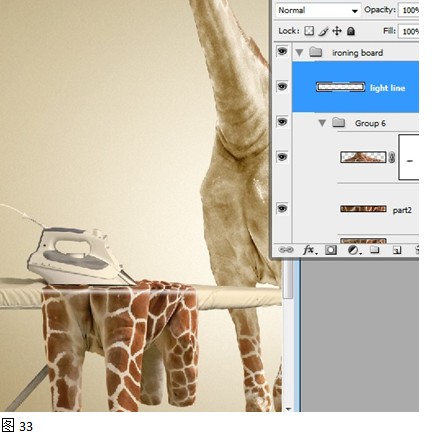
Task: Create a new group folder icon
Action: pos(375,250)
